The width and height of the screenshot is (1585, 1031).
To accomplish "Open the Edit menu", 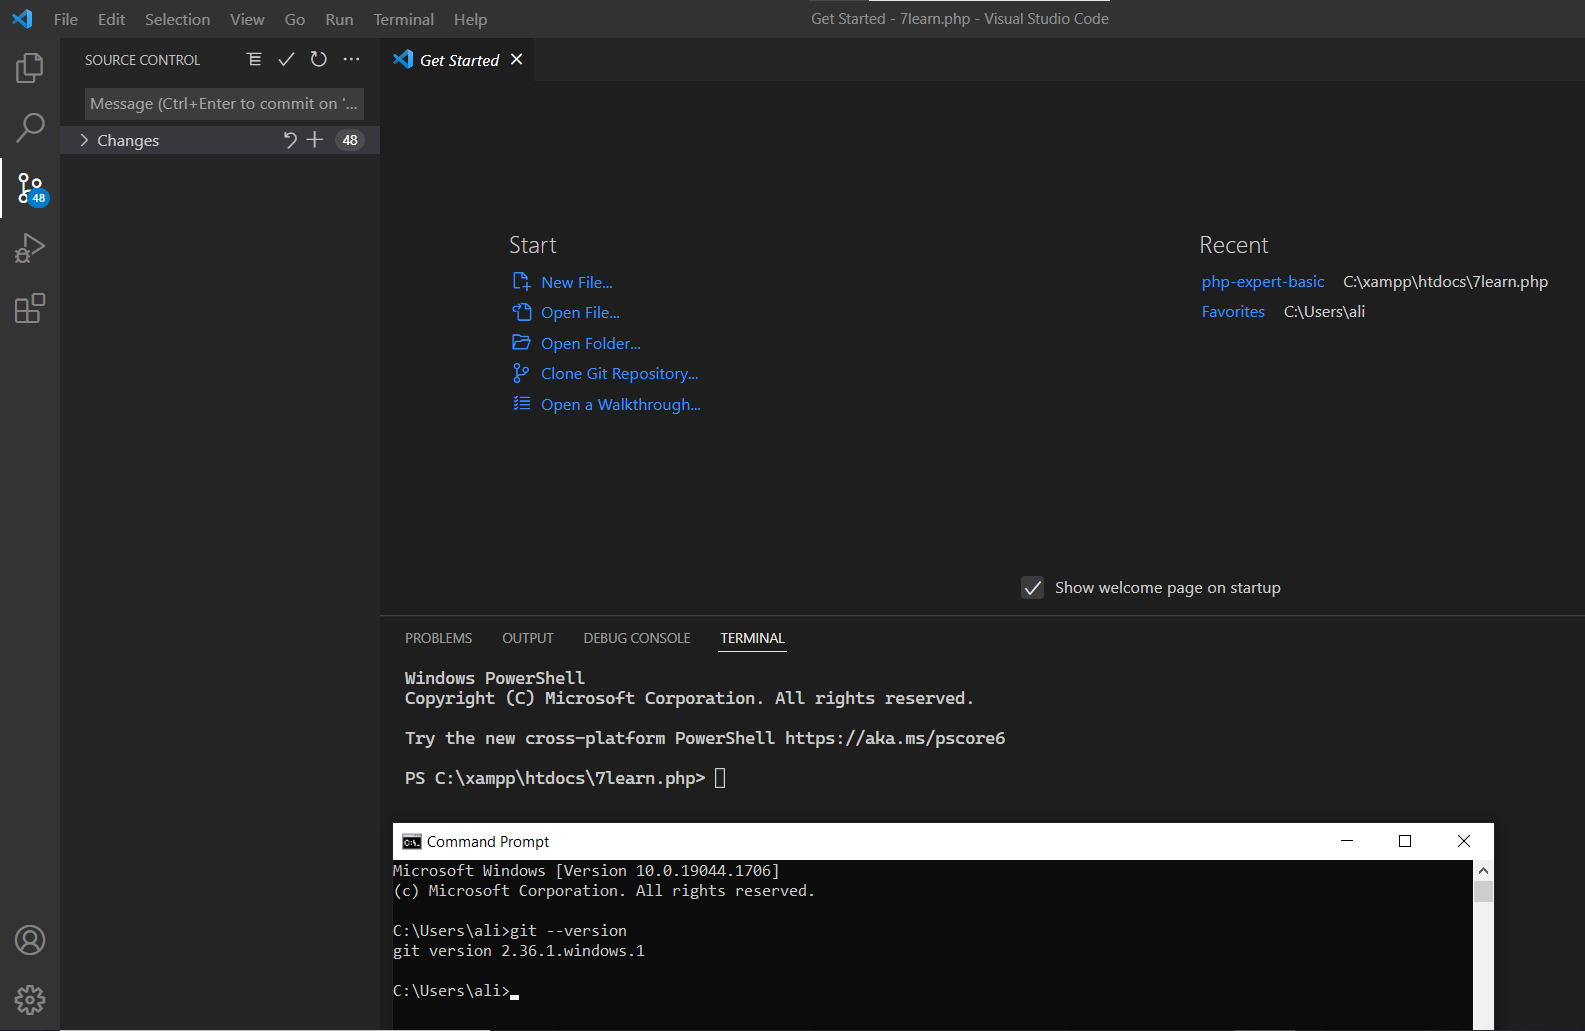I will coord(111,19).
